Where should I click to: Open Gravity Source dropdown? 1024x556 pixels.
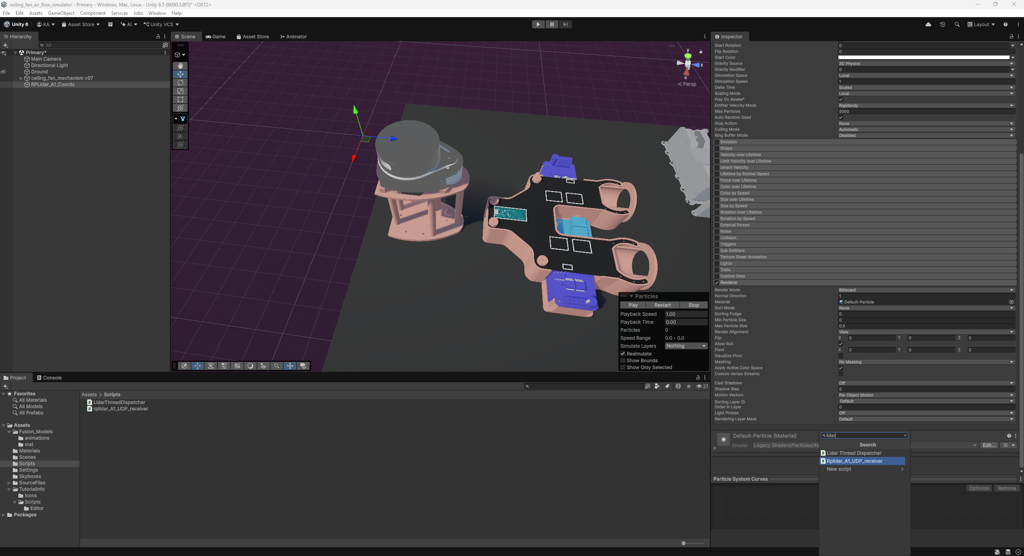click(x=926, y=63)
